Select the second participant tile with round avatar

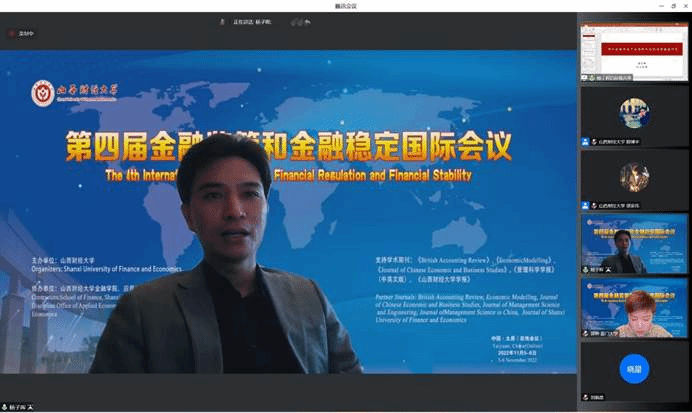pos(632,113)
